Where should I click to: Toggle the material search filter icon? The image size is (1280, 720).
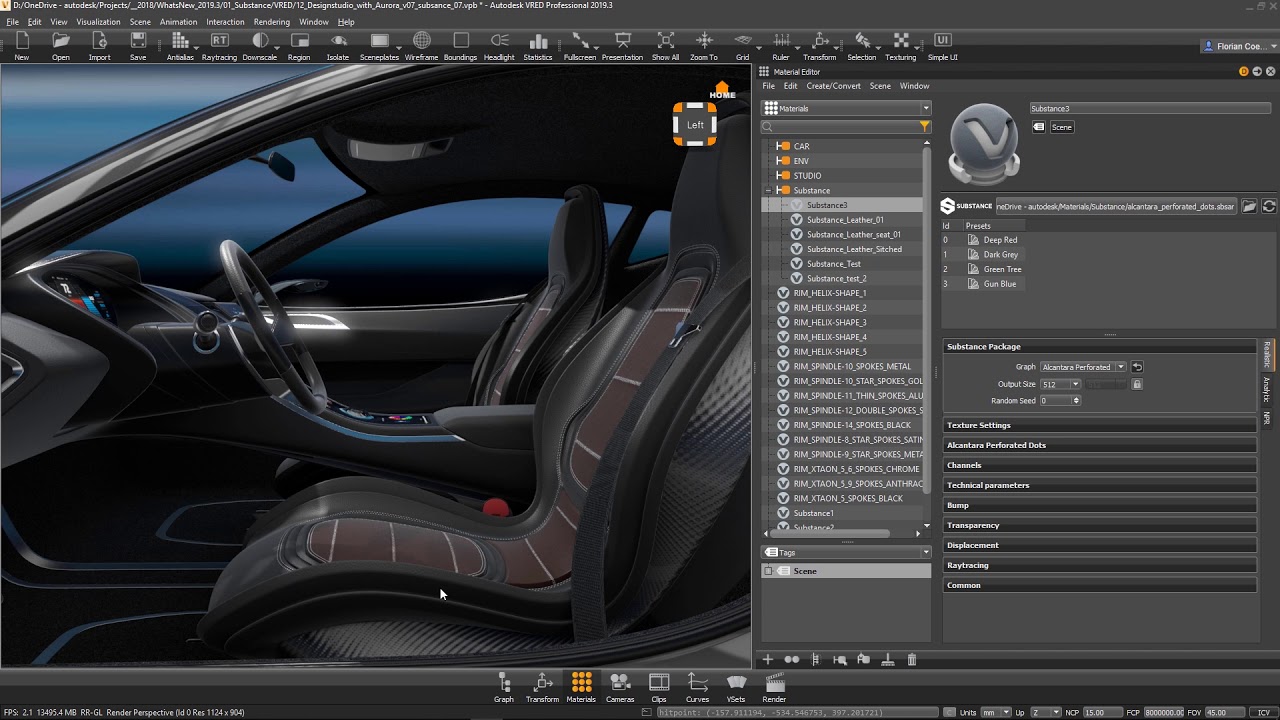click(924, 127)
